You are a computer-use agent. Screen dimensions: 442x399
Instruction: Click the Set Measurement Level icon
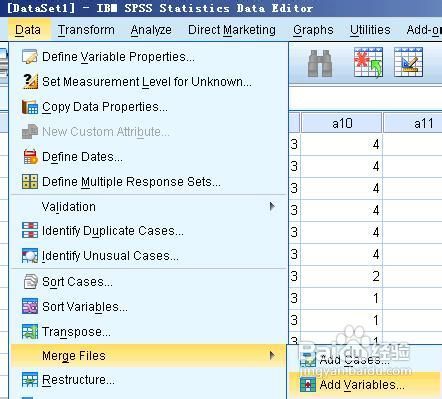(x=30, y=81)
